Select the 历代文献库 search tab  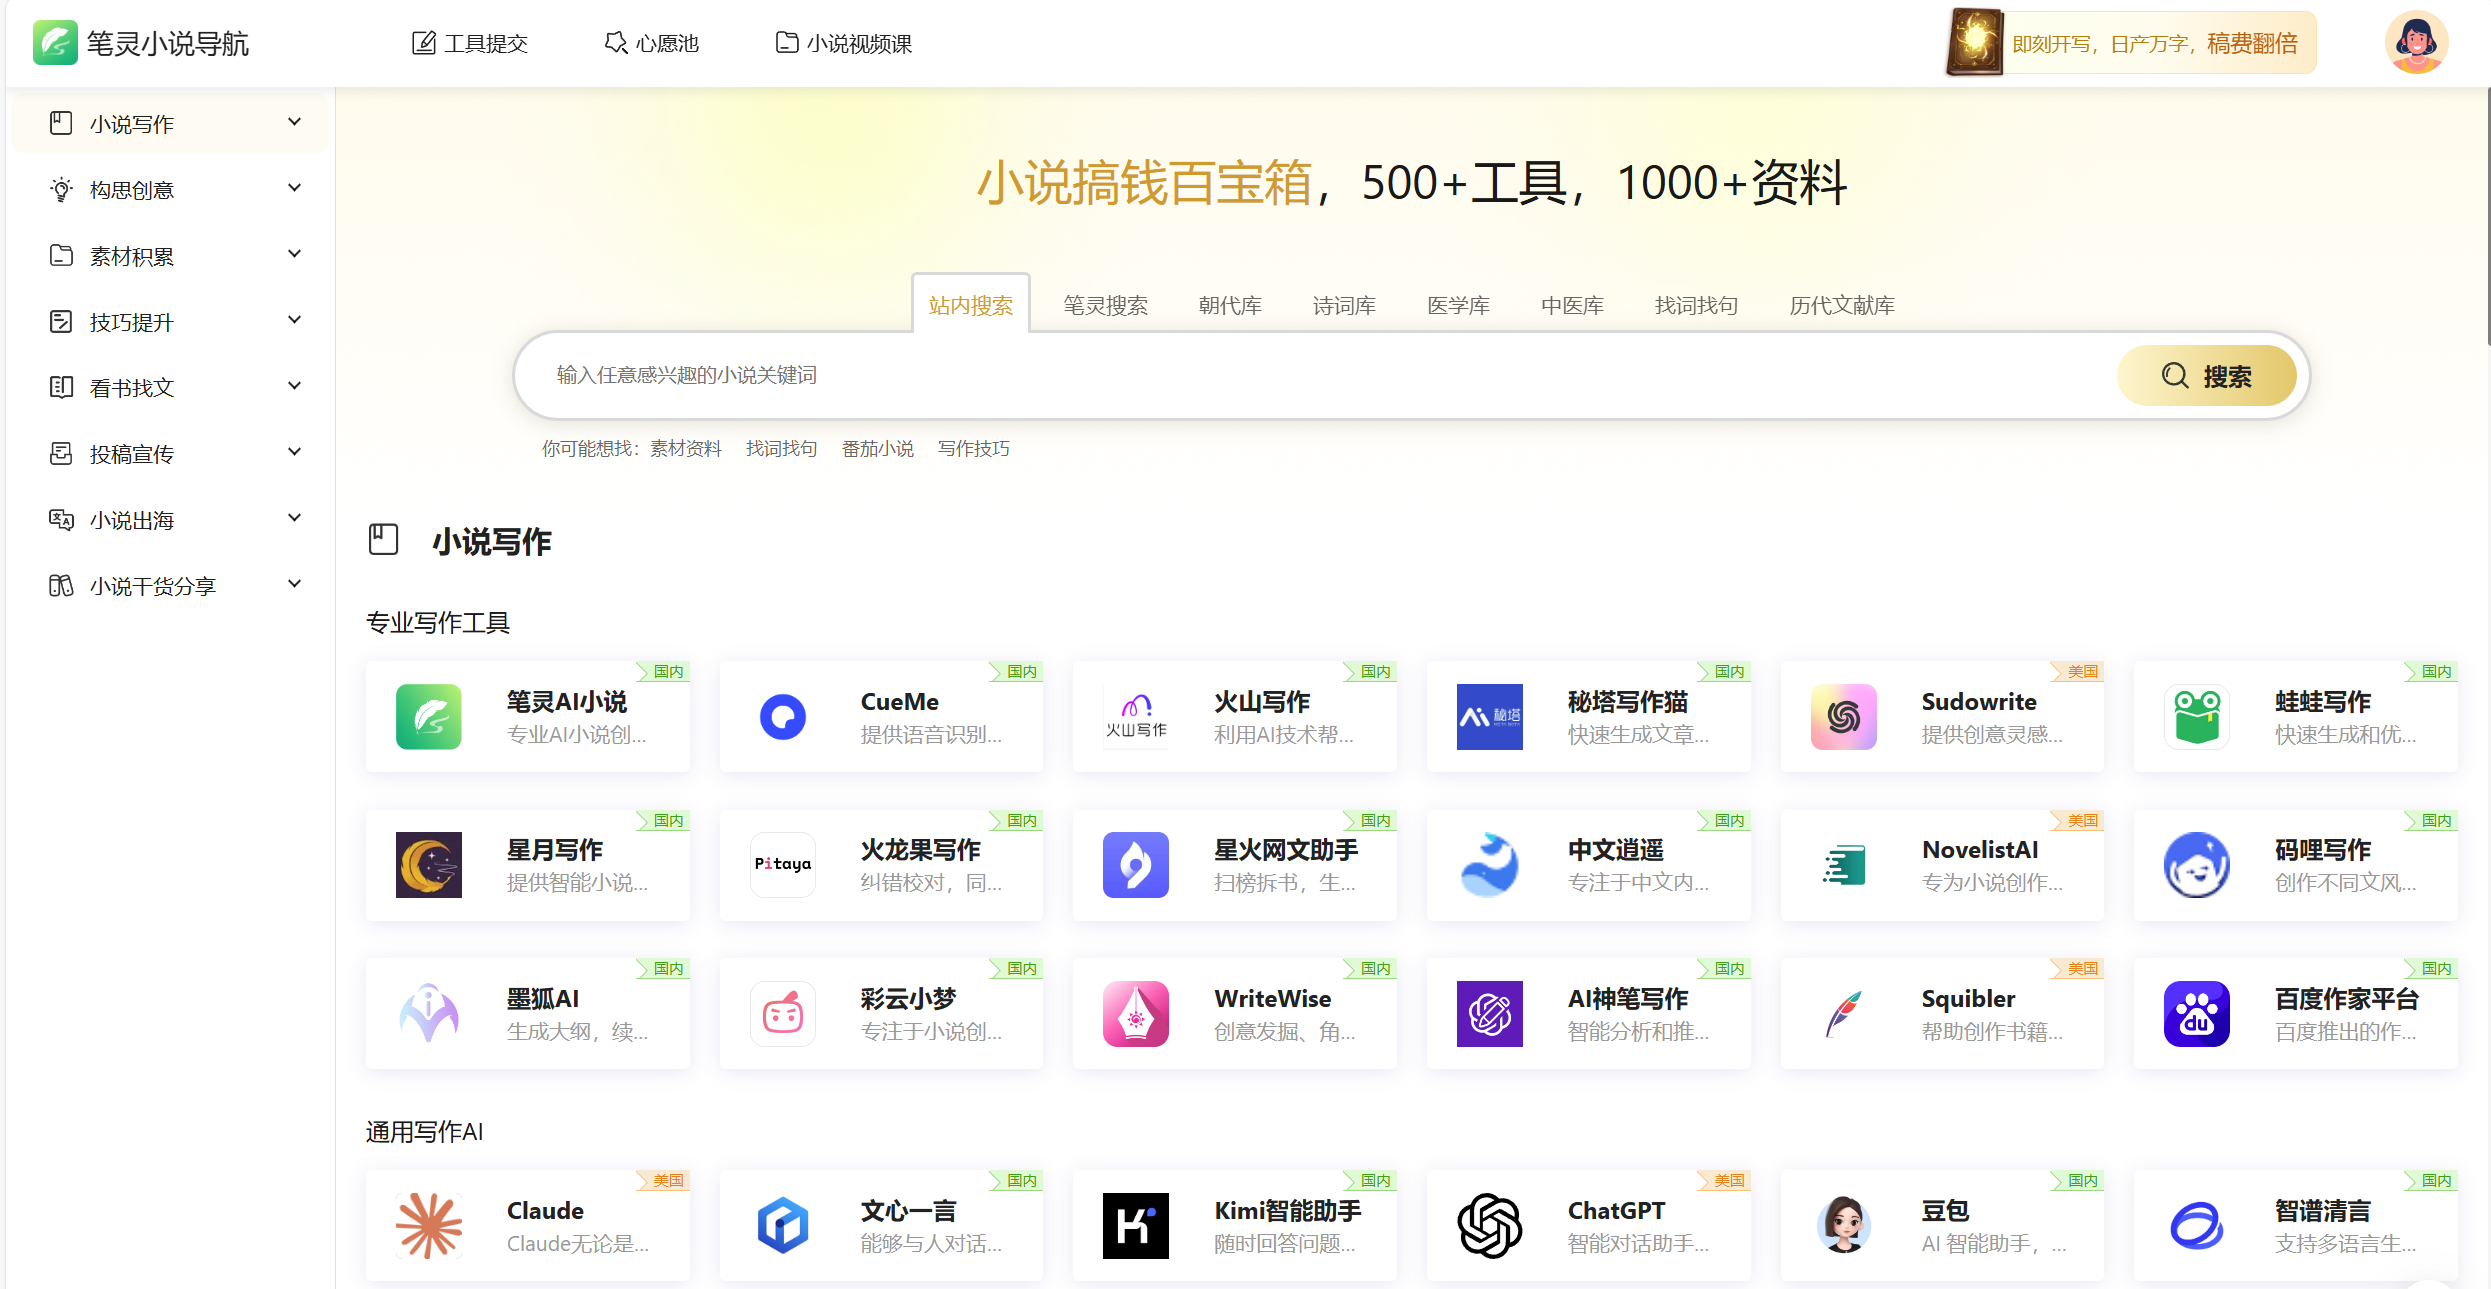pos(1842,305)
